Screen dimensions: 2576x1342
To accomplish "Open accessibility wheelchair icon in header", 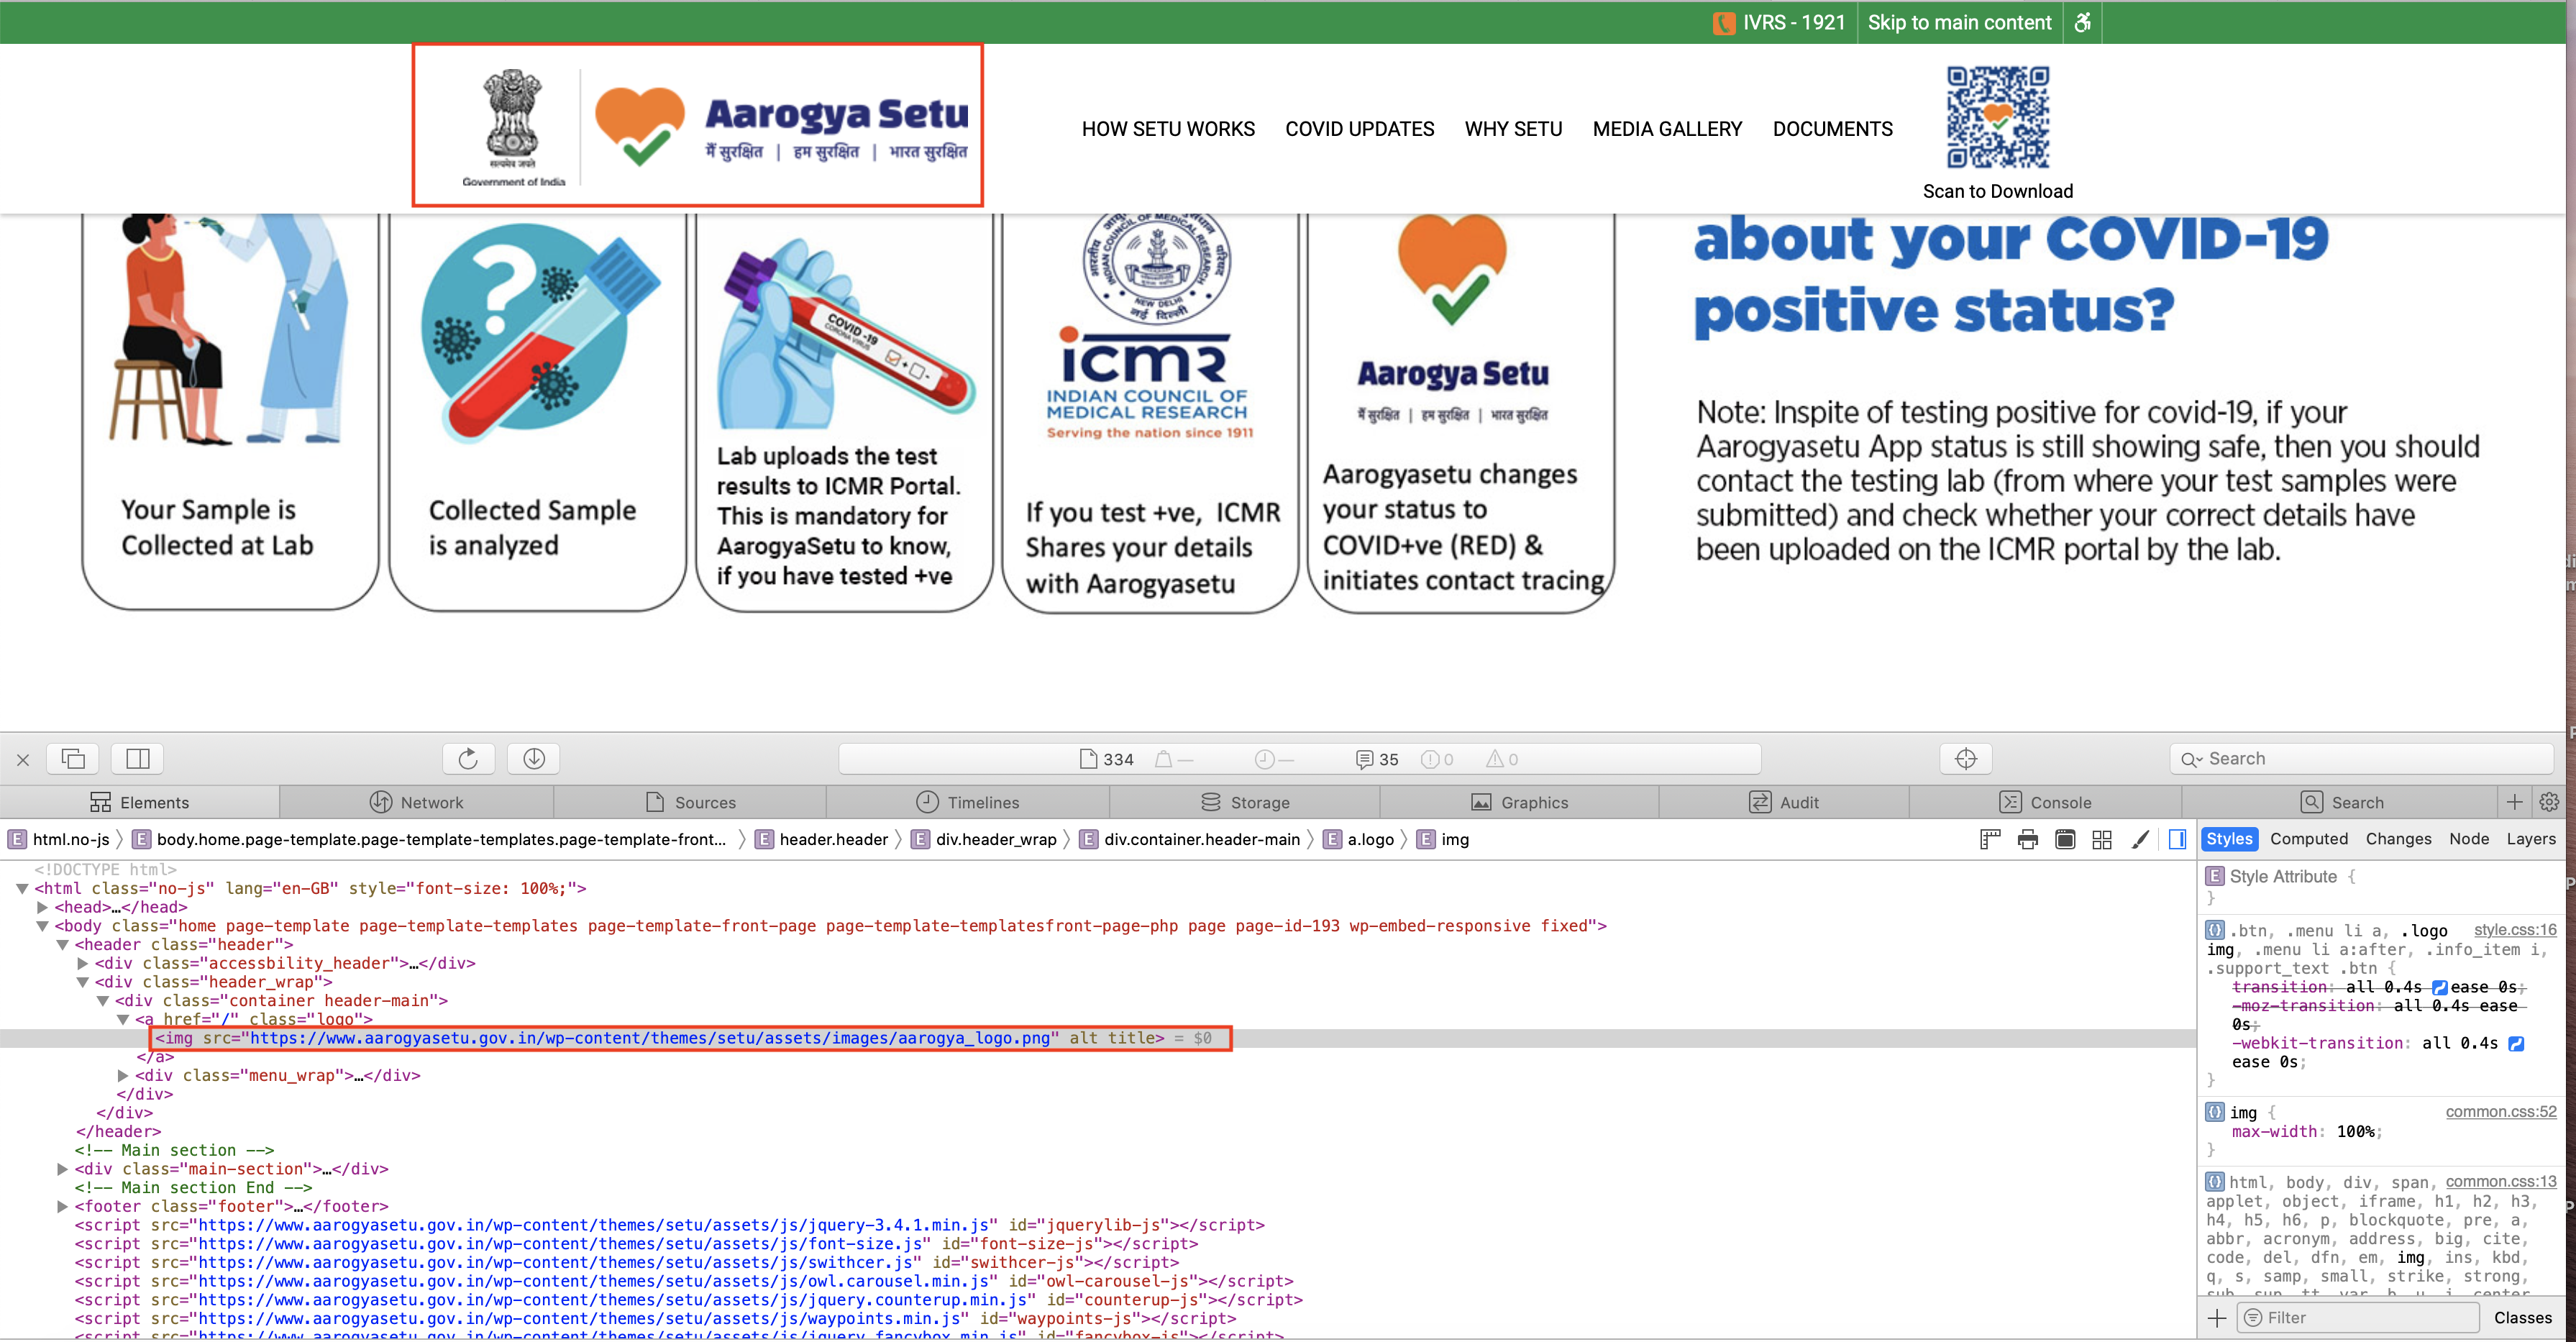I will pyautogui.click(x=2083, y=22).
